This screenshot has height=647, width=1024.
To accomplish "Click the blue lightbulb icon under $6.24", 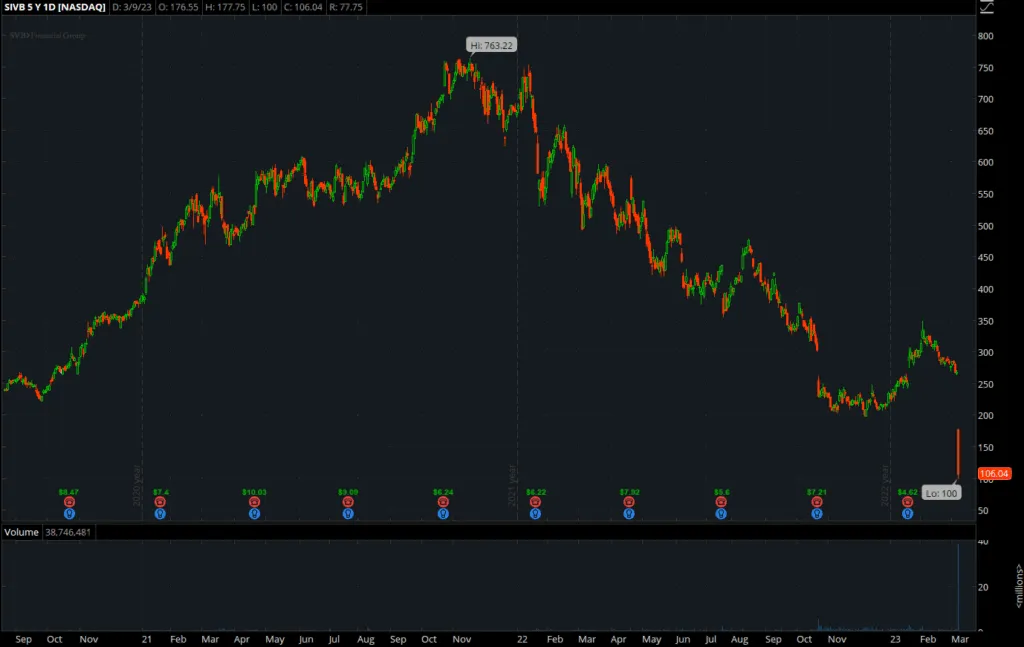I will point(443,512).
